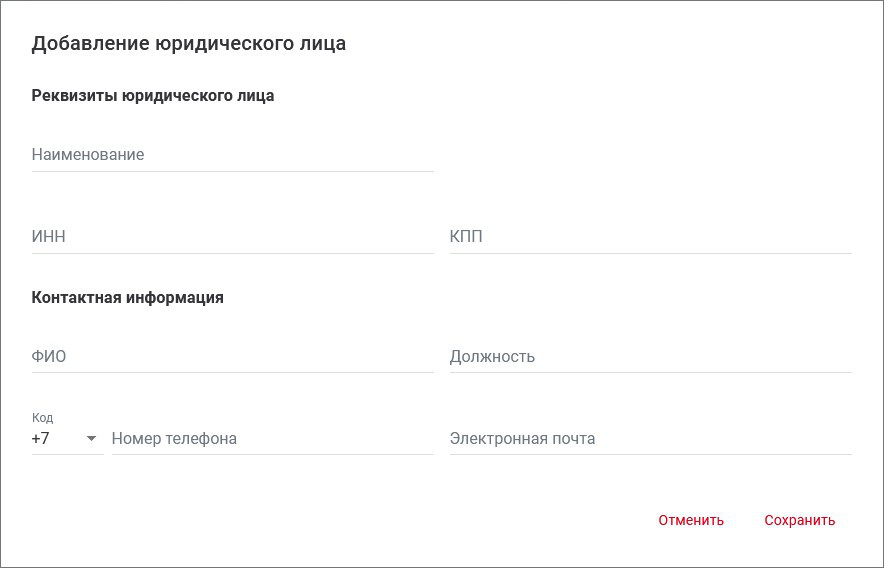Focus the Электронная почта field
Image resolution: width=884 pixels, height=568 pixels.
click(650, 439)
